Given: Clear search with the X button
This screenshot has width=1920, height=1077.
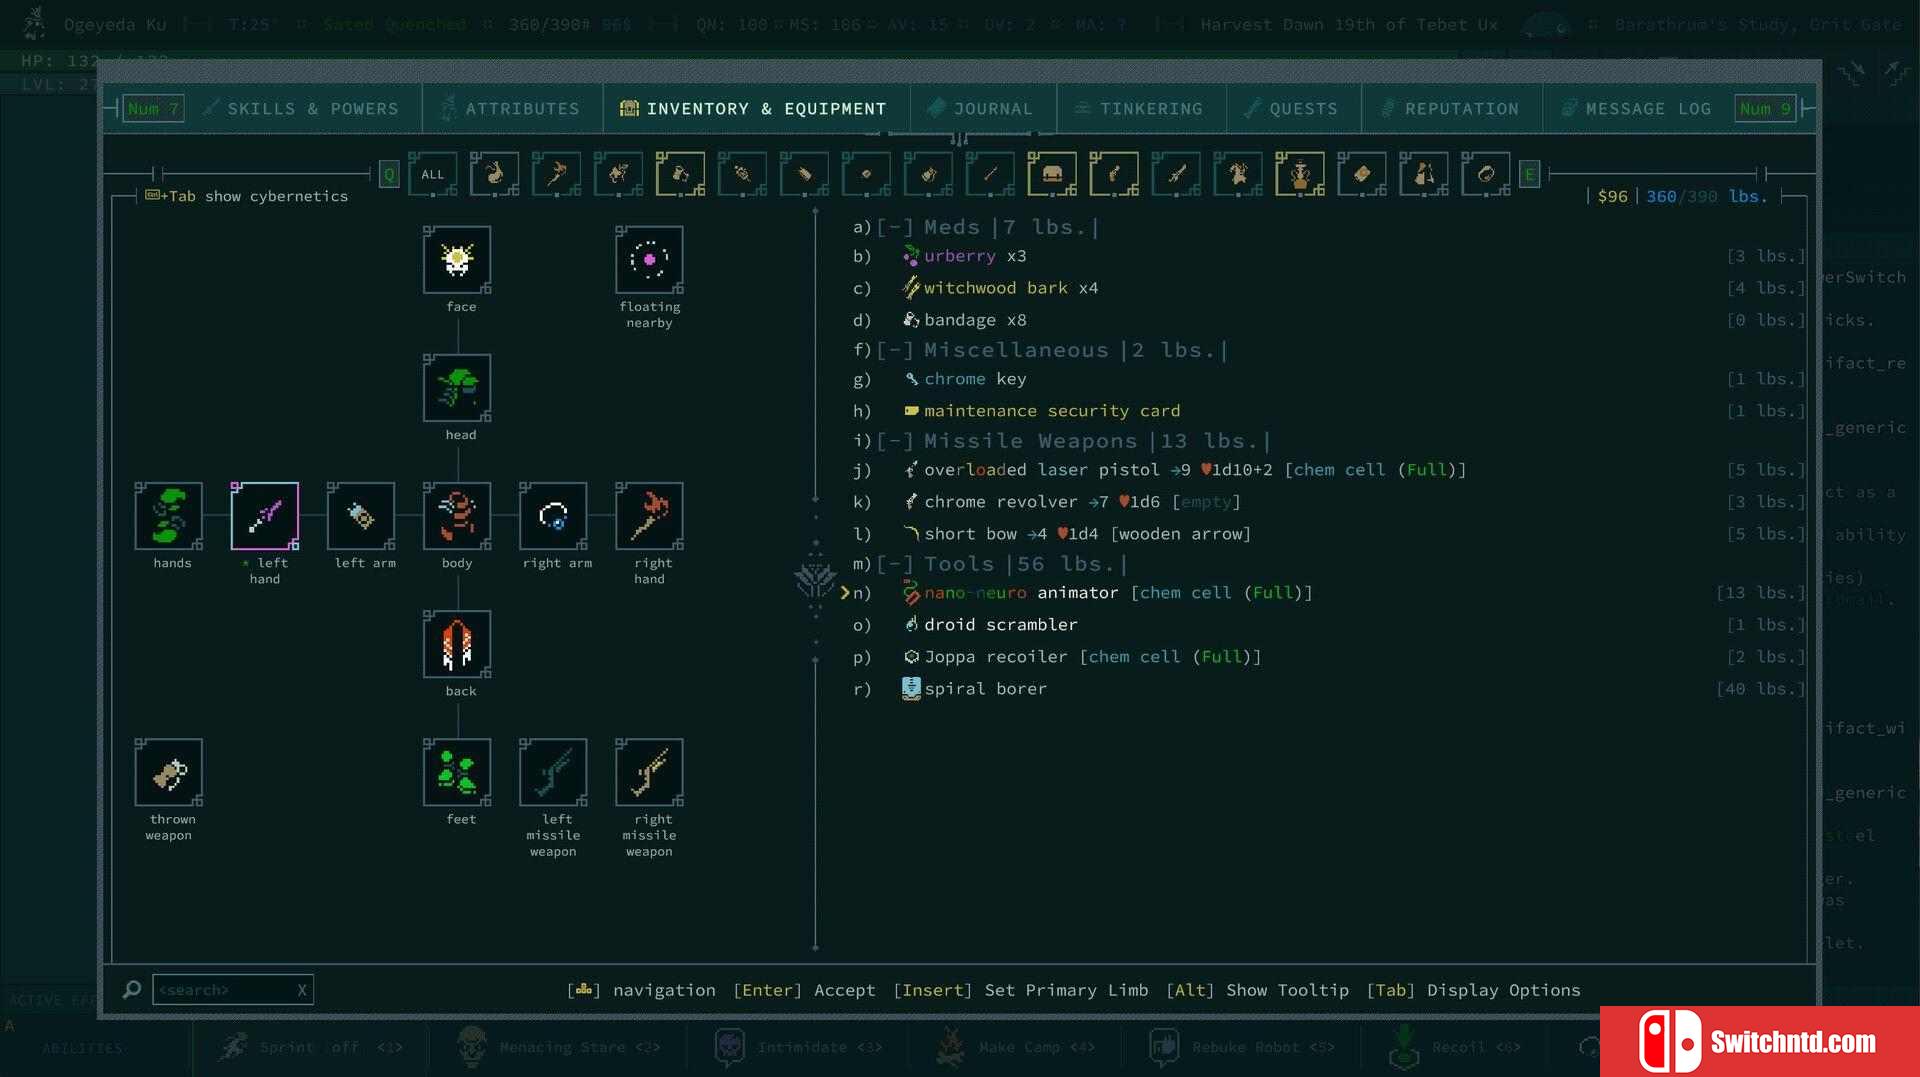Looking at the screenshot, I should pos(302,990).
